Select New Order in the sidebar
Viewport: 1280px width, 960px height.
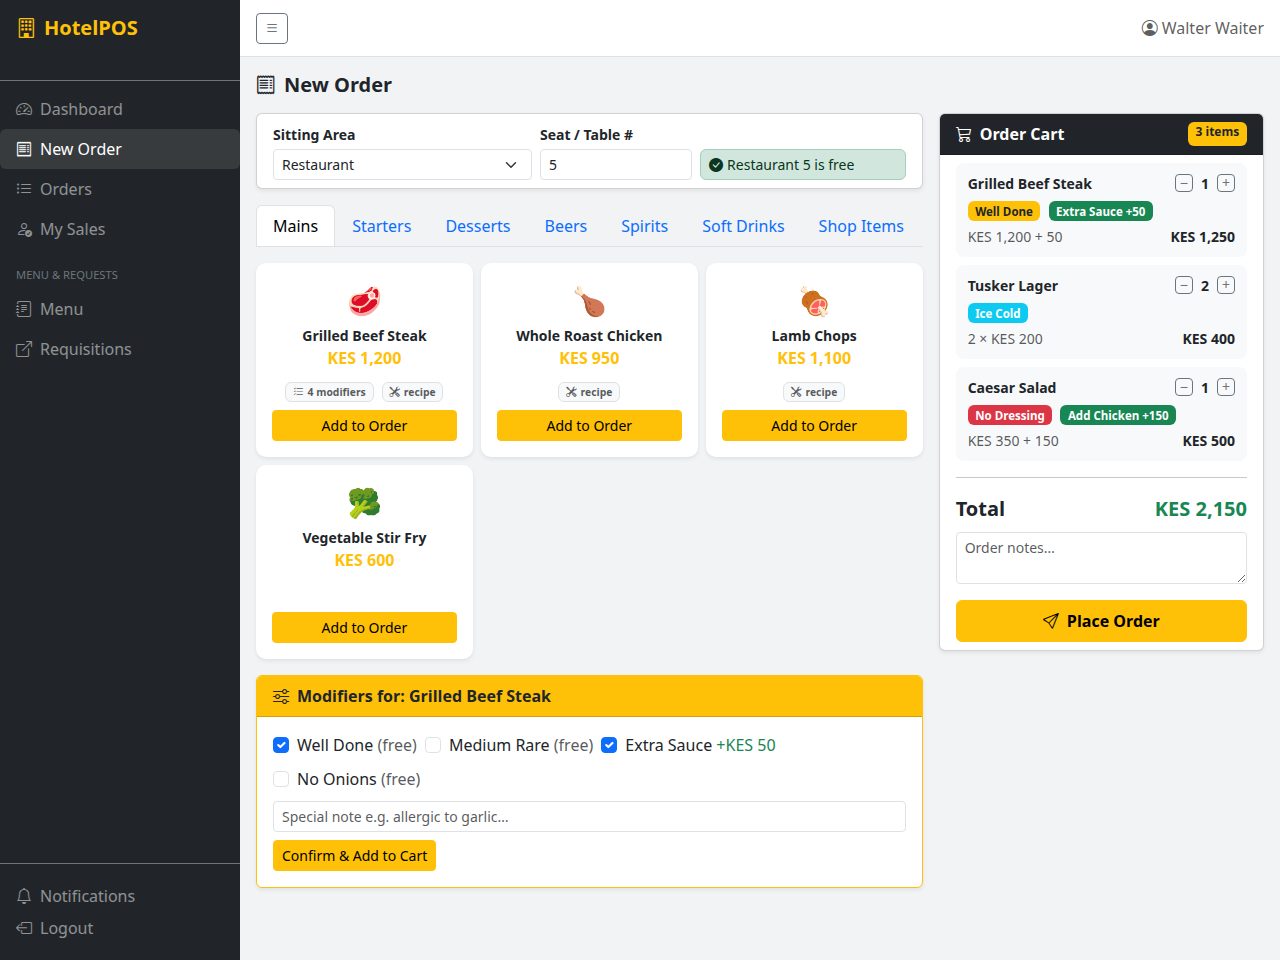(x=120, y=149)
